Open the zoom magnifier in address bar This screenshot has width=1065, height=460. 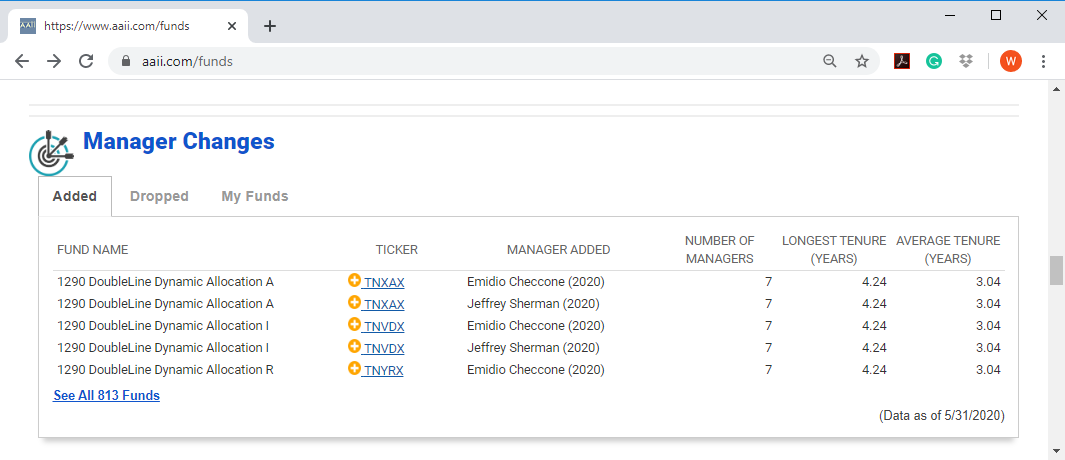pyautogui.click(x=829, y=61)
